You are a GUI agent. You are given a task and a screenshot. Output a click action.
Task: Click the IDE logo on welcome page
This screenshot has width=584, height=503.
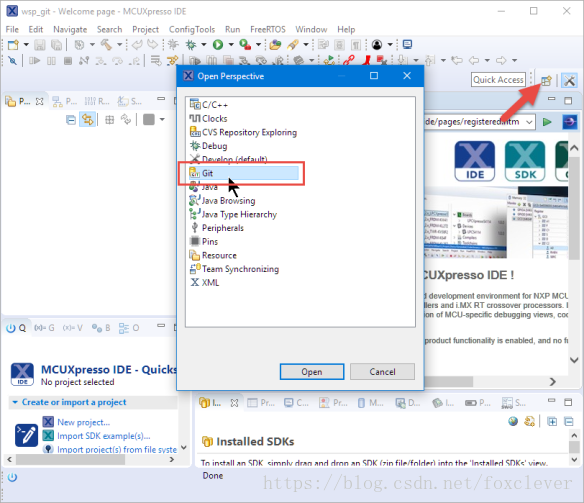click(474, 161)
